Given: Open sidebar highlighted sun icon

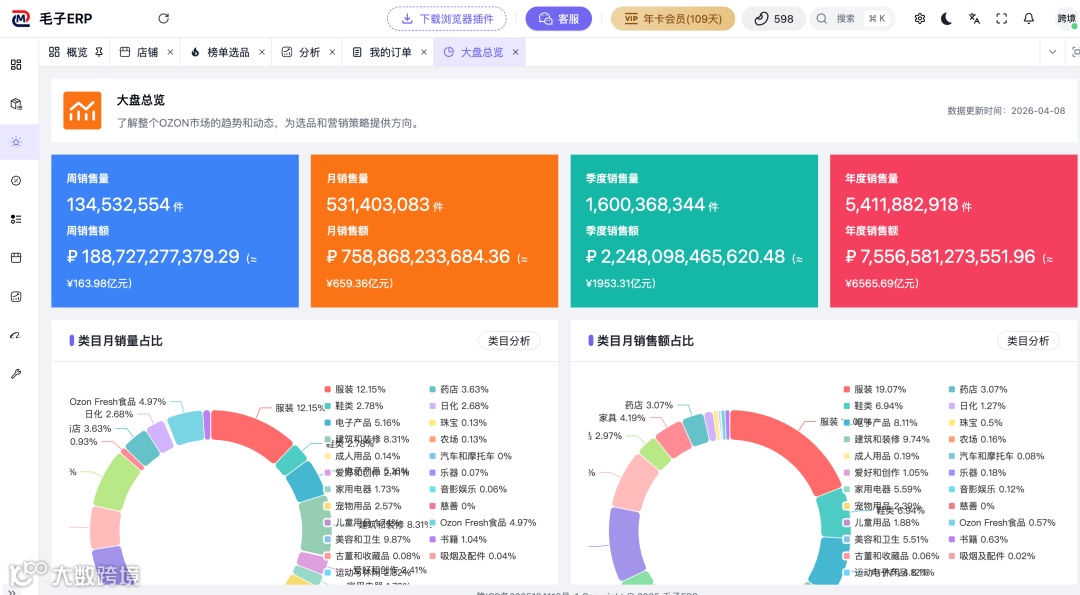Looking at the screenshot, I should (x=16, y=142).
